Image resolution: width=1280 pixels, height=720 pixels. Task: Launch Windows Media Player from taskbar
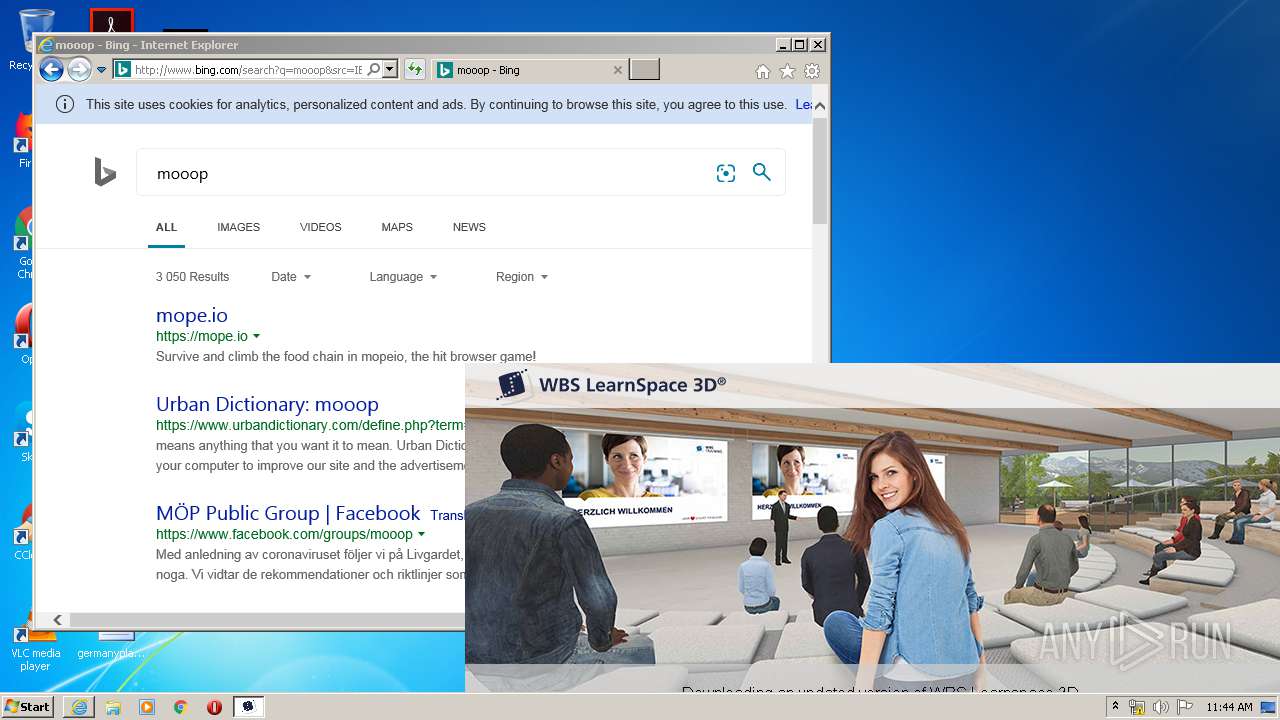coord(147,707)
